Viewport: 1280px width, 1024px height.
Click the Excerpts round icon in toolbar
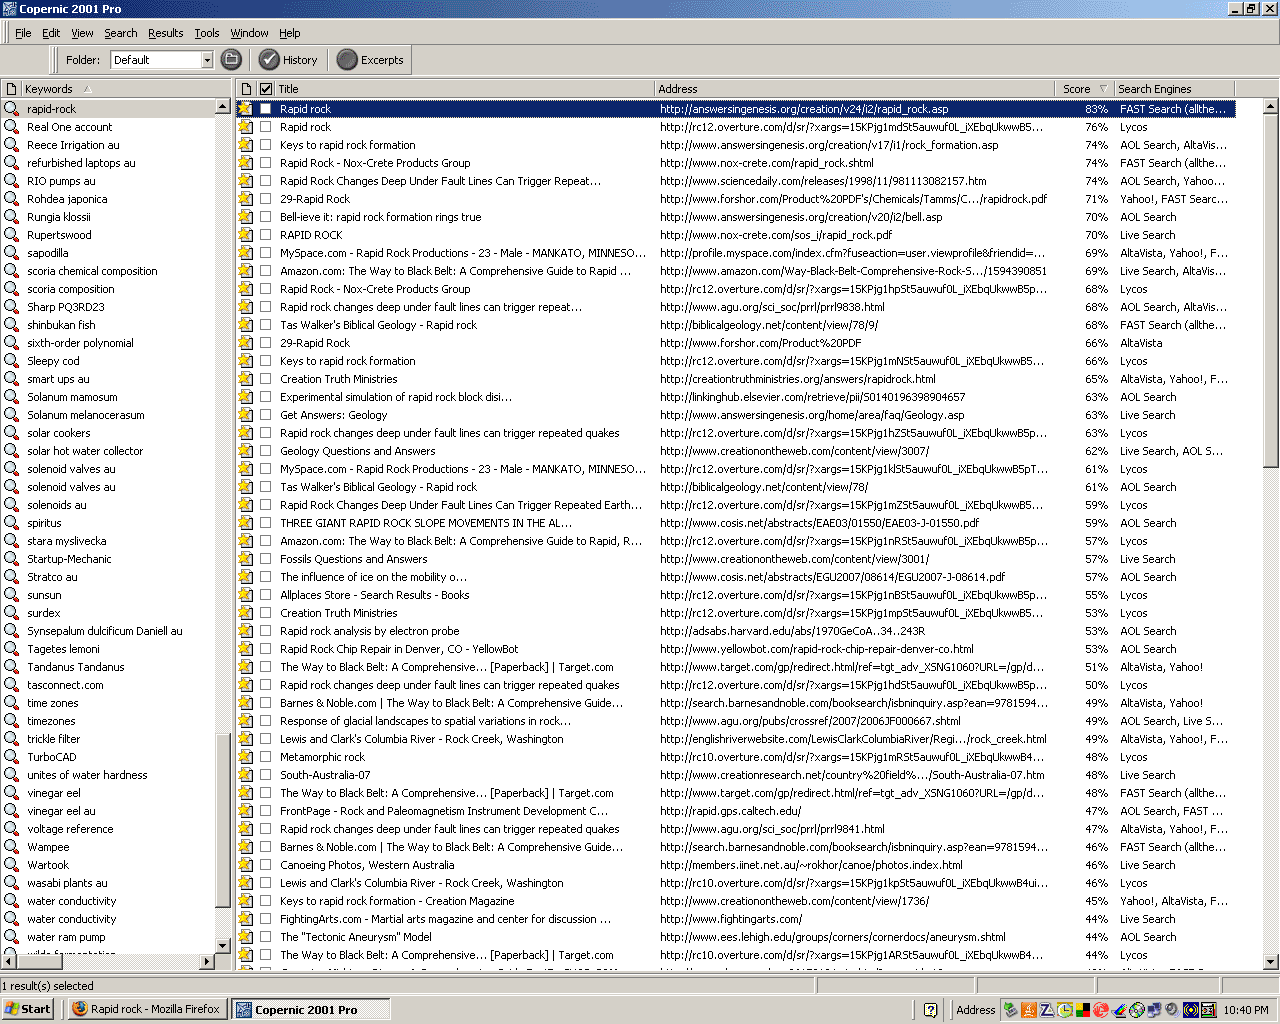pyautogui.click(x=347, y=60)
